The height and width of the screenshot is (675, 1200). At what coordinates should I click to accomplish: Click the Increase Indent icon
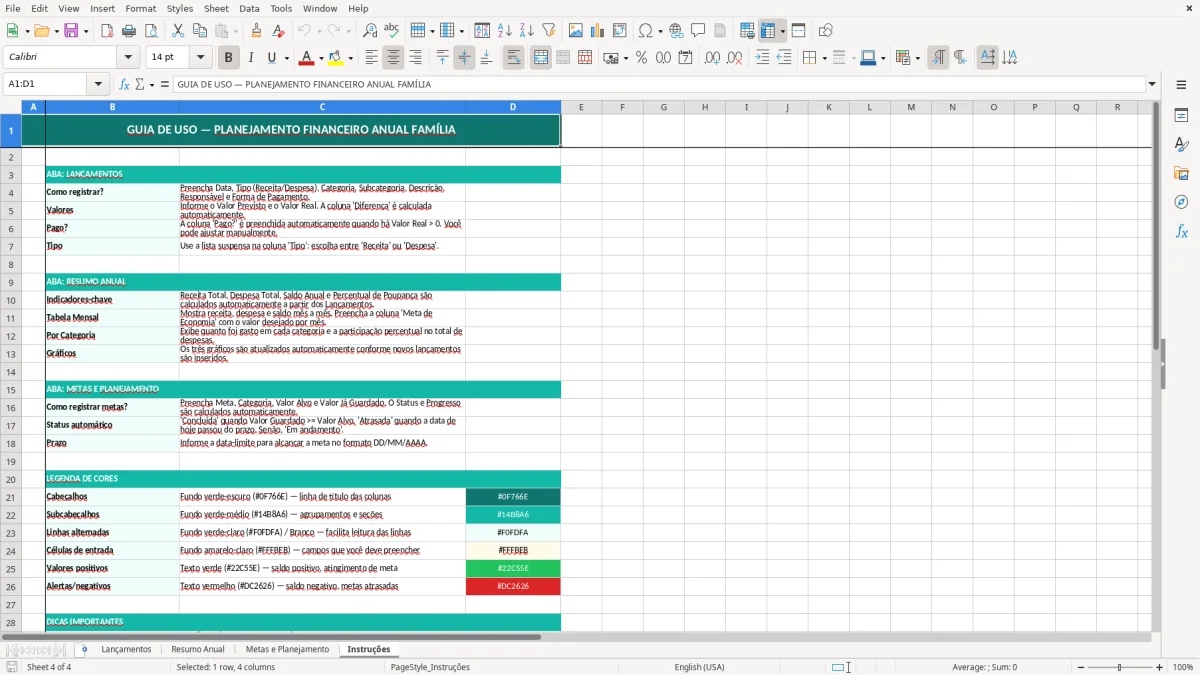762,58
